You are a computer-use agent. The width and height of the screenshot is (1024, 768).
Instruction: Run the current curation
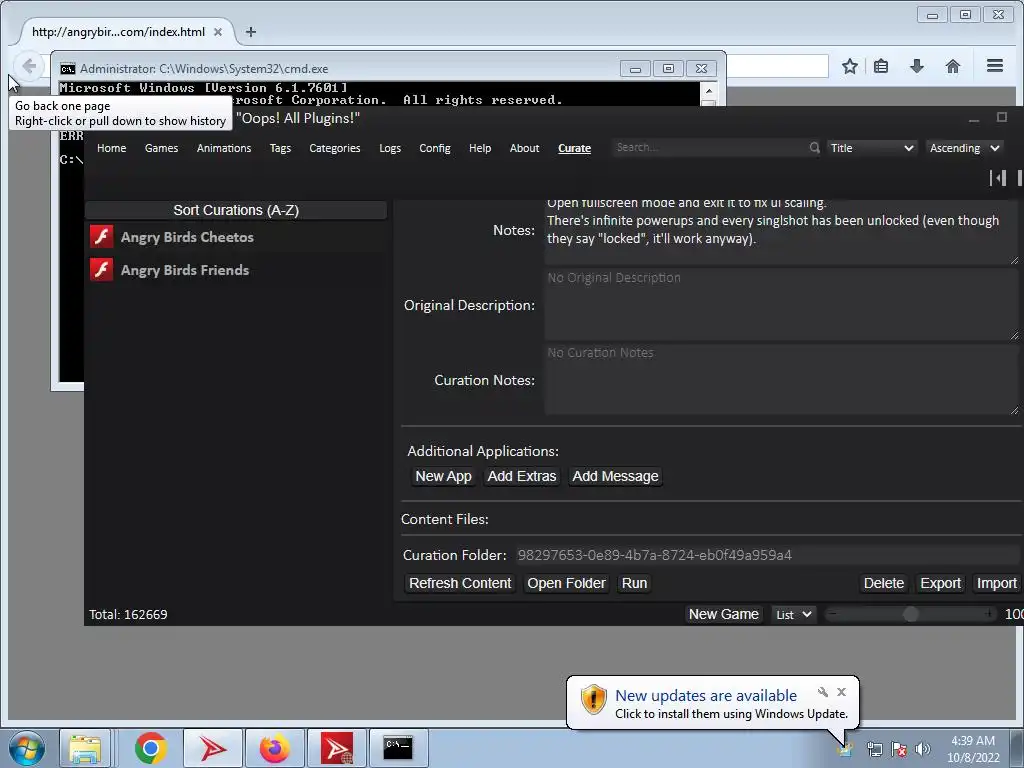(634, 583)
